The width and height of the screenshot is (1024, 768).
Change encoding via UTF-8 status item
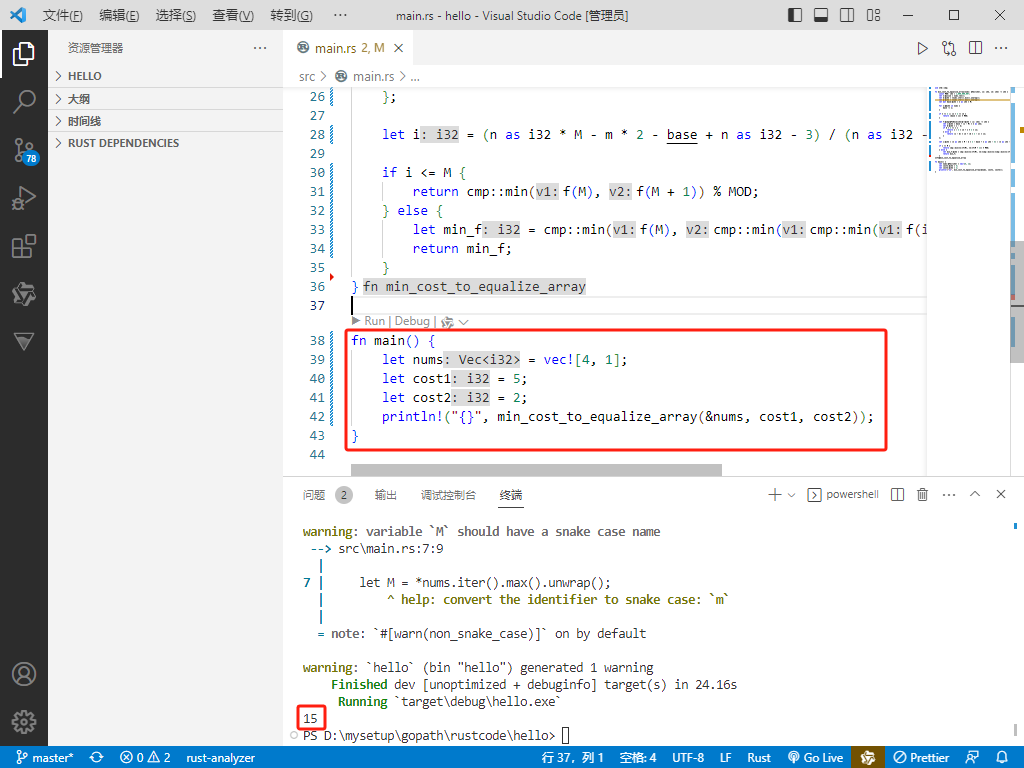[x=688, y=758]
